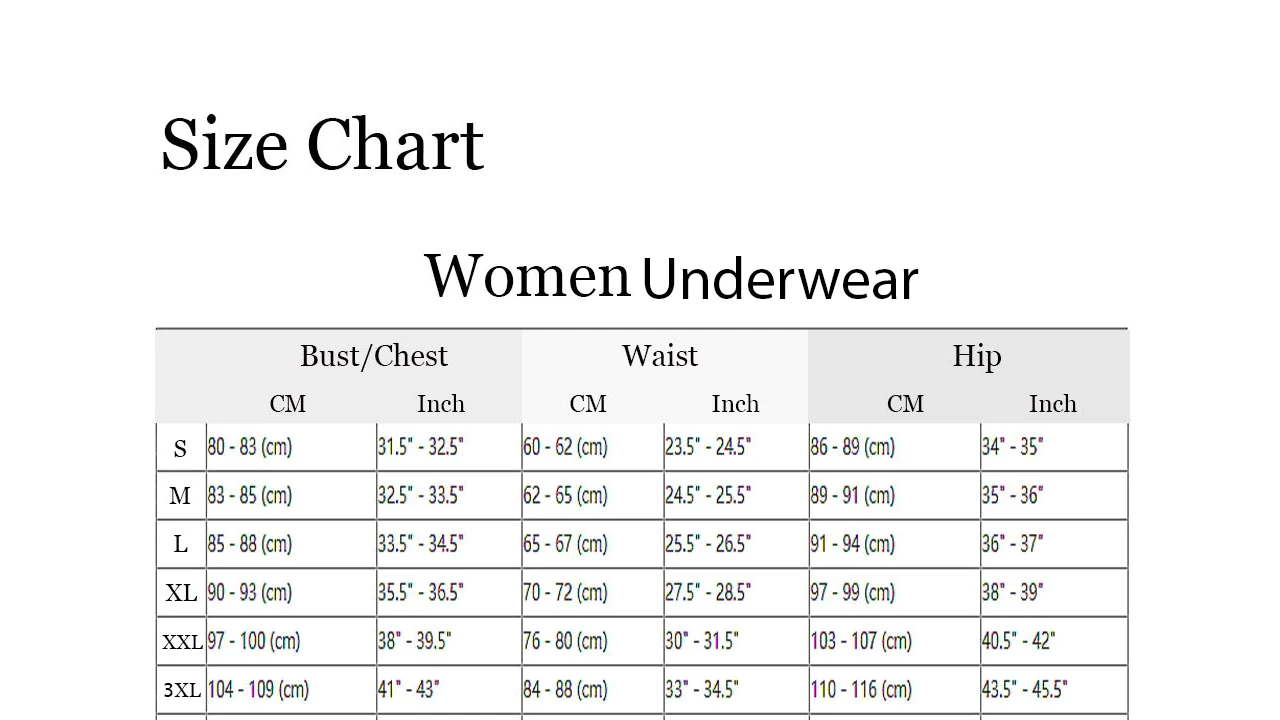Select the M size row label
Screen dimensions: 1280x720
(x=180, y=496)
